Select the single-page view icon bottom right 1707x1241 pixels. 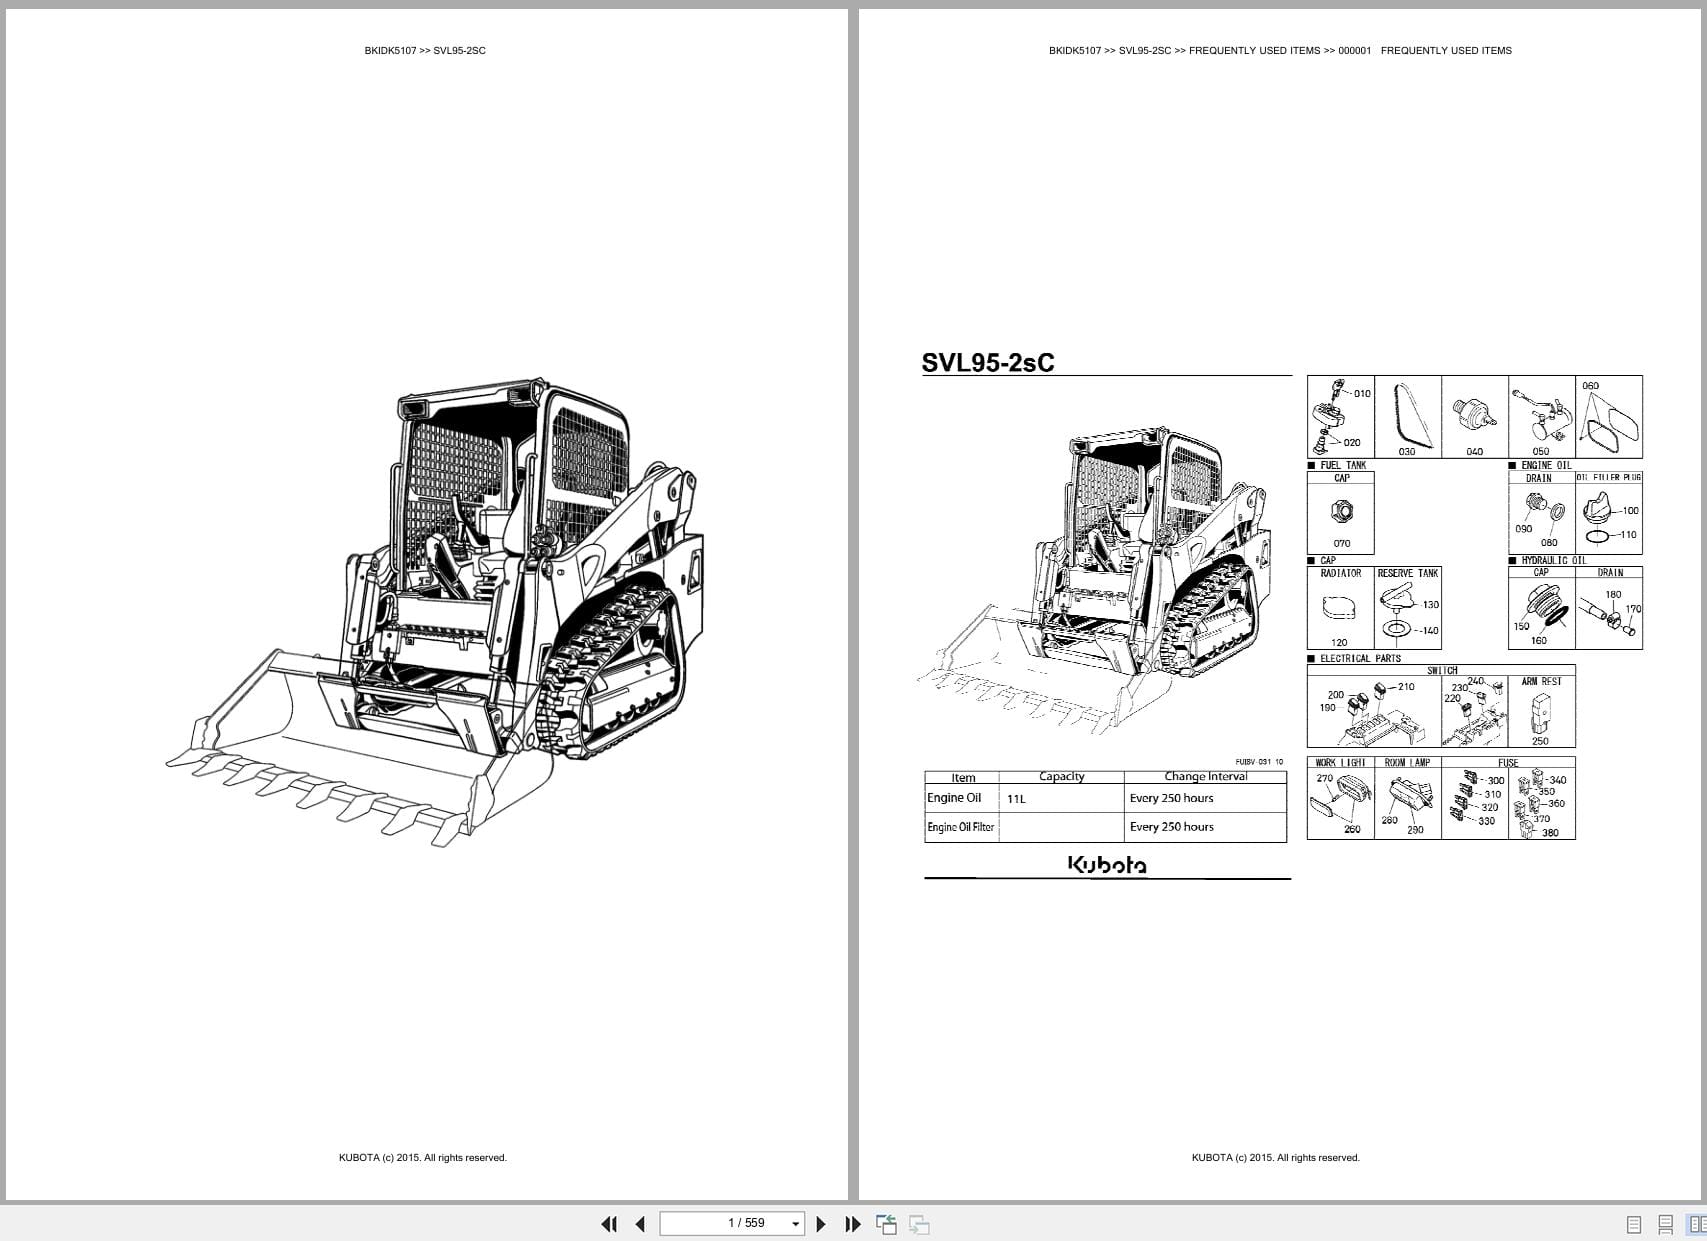point(1635,1222)
